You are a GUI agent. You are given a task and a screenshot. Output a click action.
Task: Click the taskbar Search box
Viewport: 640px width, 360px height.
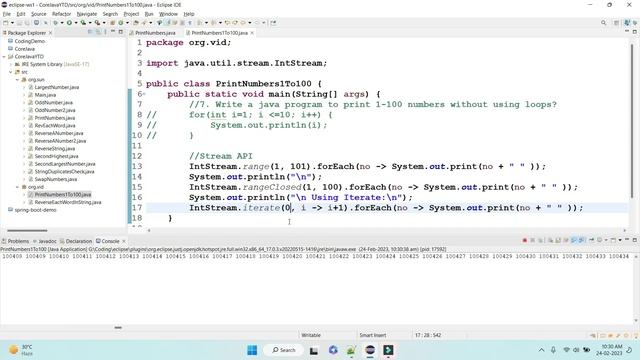(x=284, y=350)
